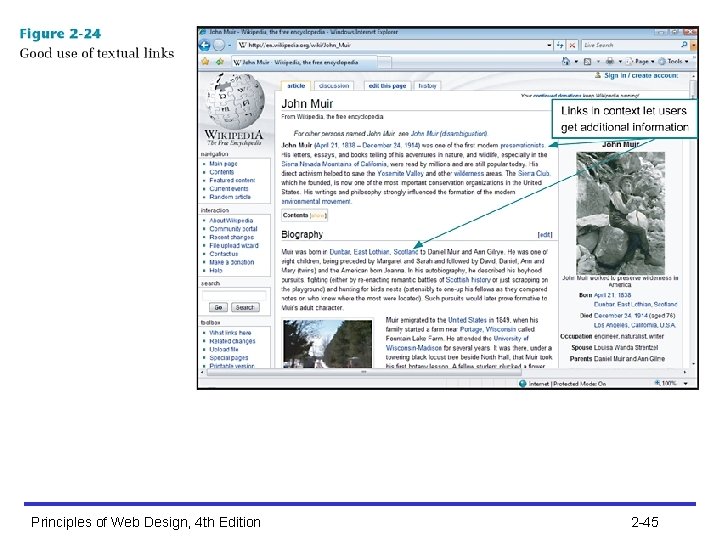
Task: Click the Go button under search
Action: (x=218, y=307)
